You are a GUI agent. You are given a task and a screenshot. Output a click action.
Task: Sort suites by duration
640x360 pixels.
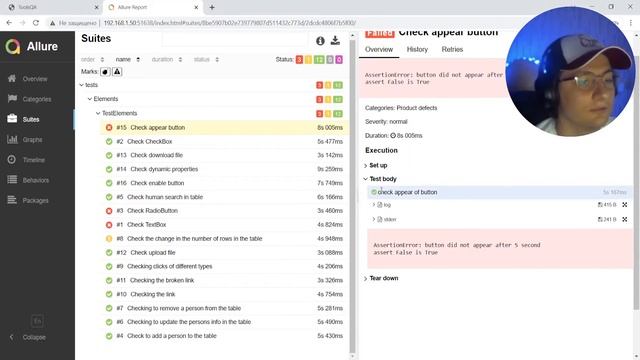167,60
